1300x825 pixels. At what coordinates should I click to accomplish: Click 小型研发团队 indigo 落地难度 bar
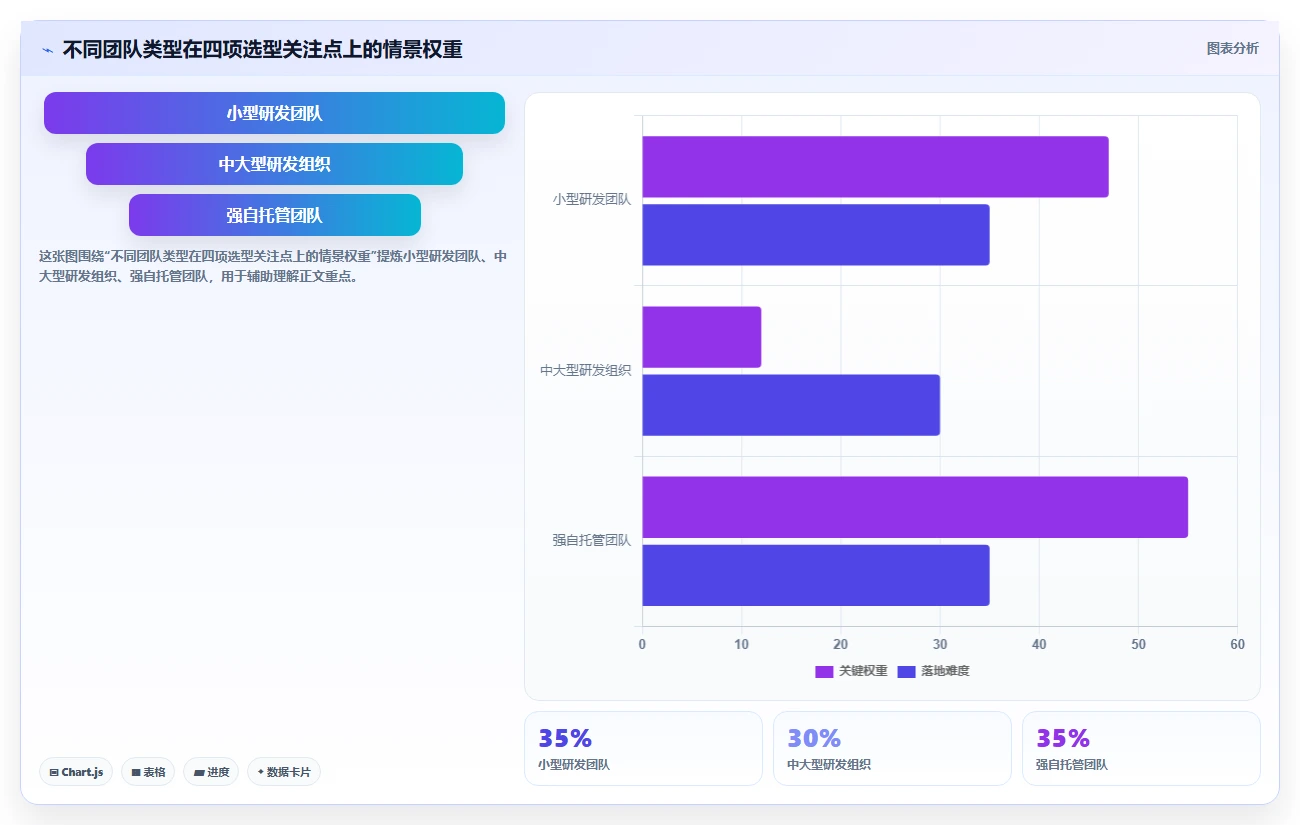coord(816,235)
